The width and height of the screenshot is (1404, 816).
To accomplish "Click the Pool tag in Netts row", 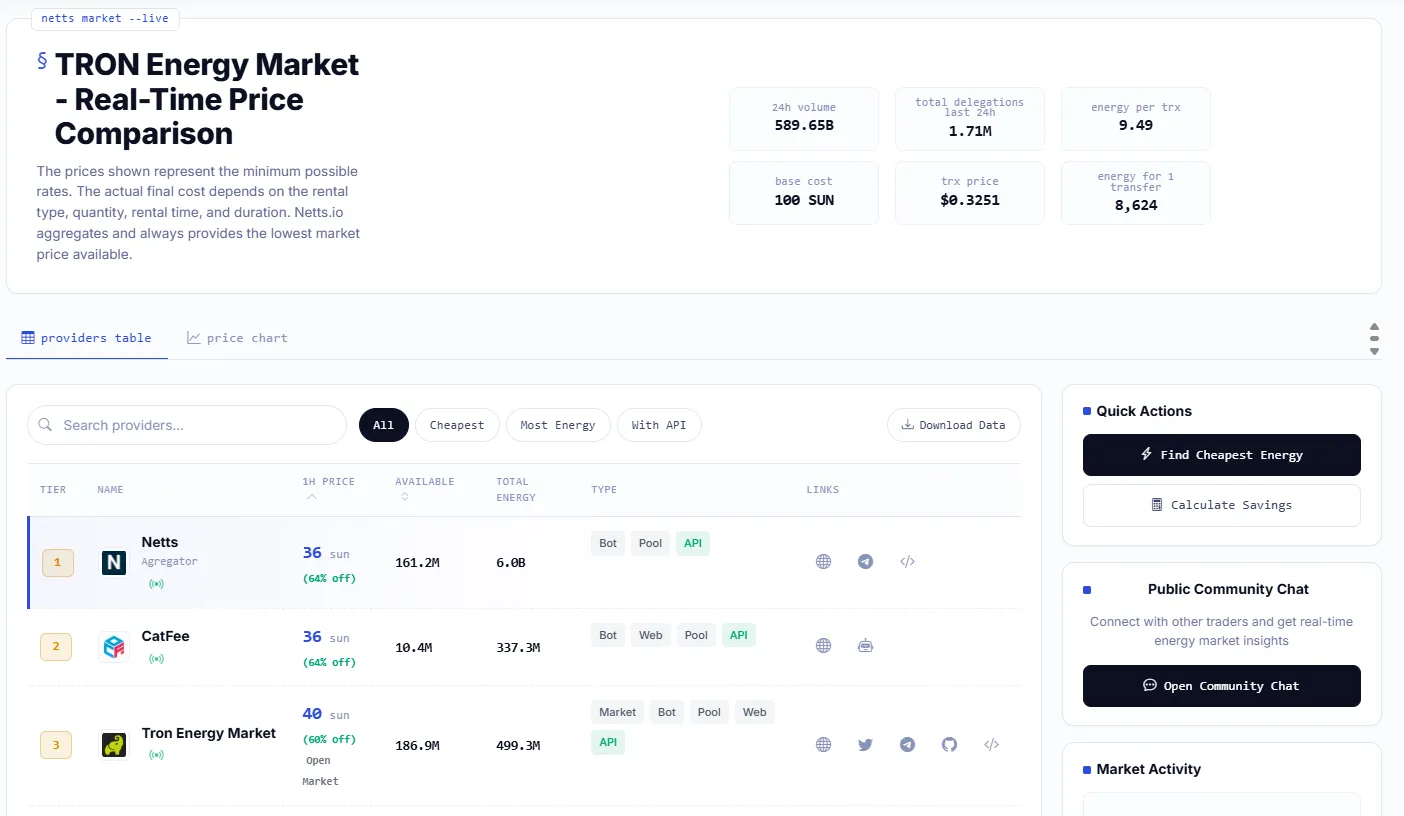I will 650,543.
